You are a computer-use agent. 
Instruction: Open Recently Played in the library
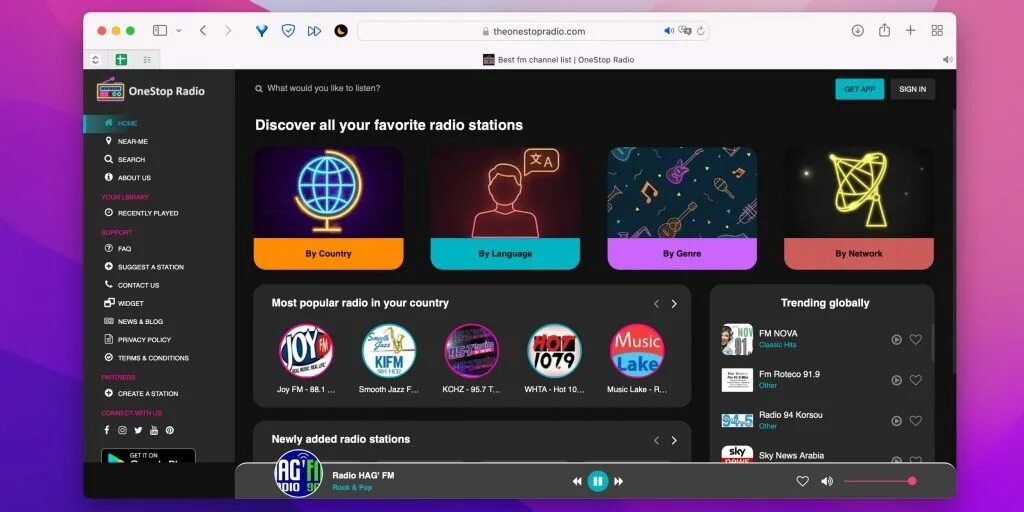tap(141, 213)
